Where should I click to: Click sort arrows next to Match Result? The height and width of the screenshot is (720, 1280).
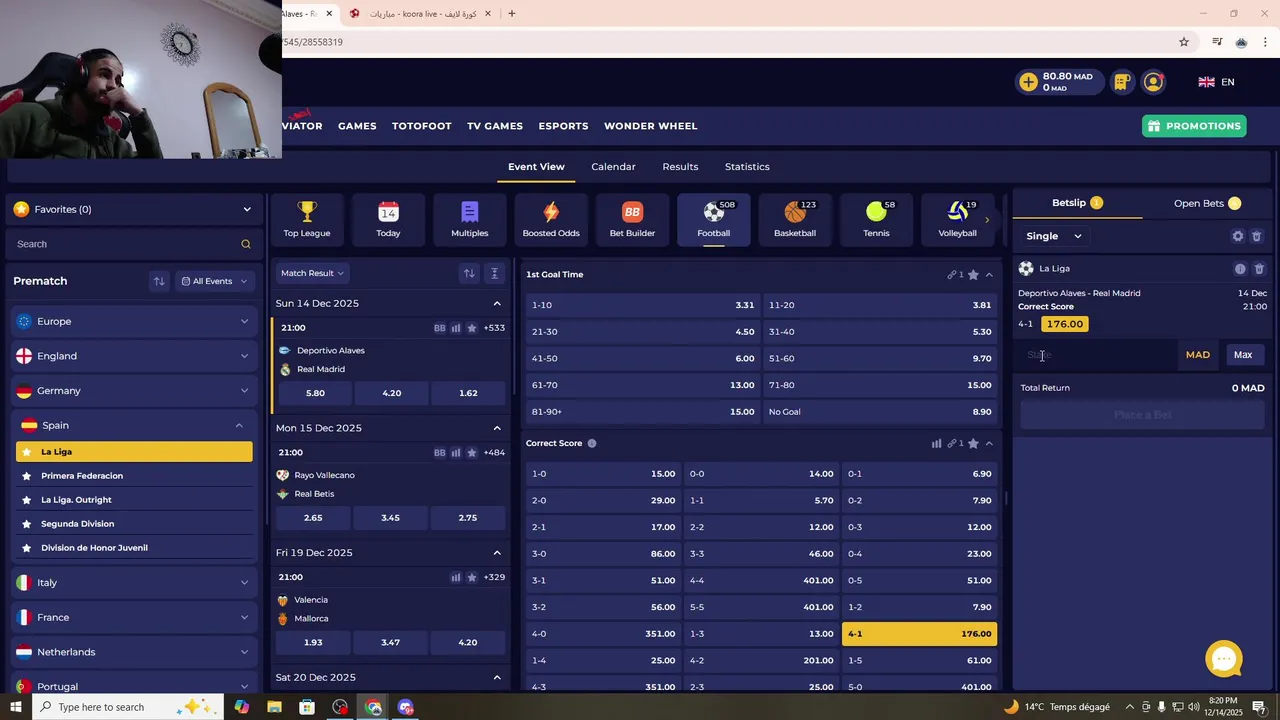(469, 273)
